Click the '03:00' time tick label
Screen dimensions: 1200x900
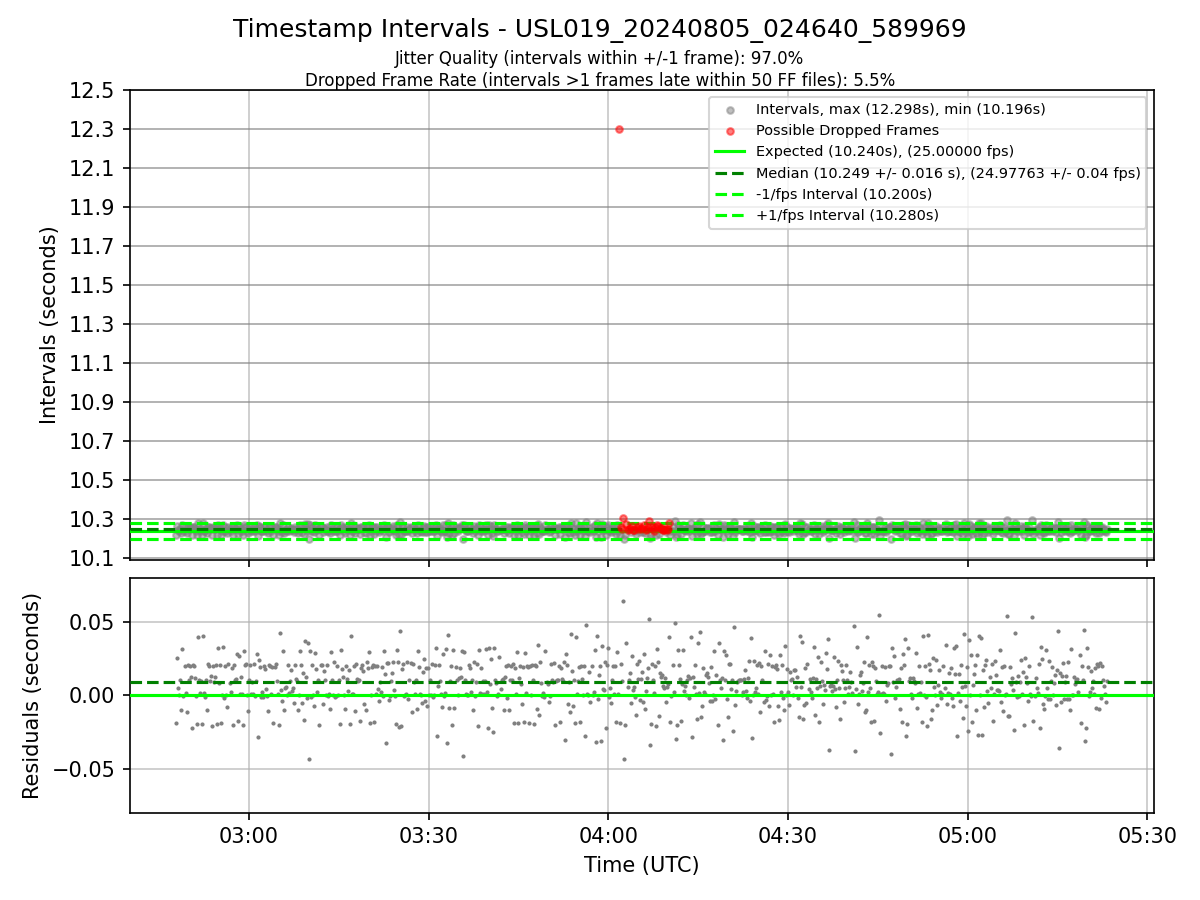pyautogui.click(x=249, y=835)
